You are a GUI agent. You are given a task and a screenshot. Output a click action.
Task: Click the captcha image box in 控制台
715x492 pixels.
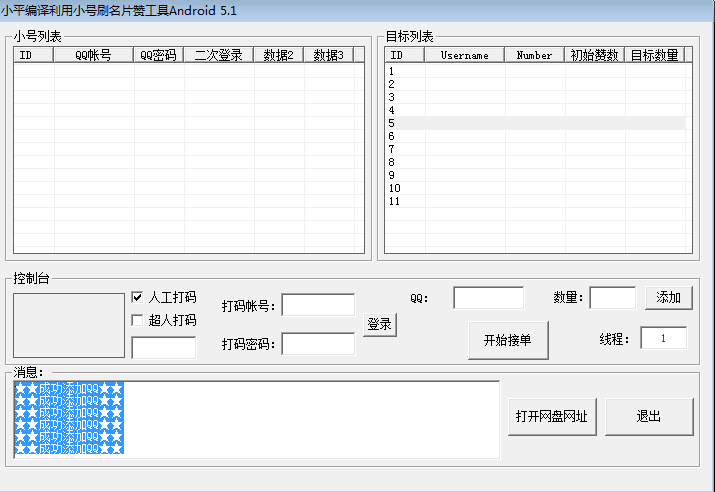tap(69, 326)
